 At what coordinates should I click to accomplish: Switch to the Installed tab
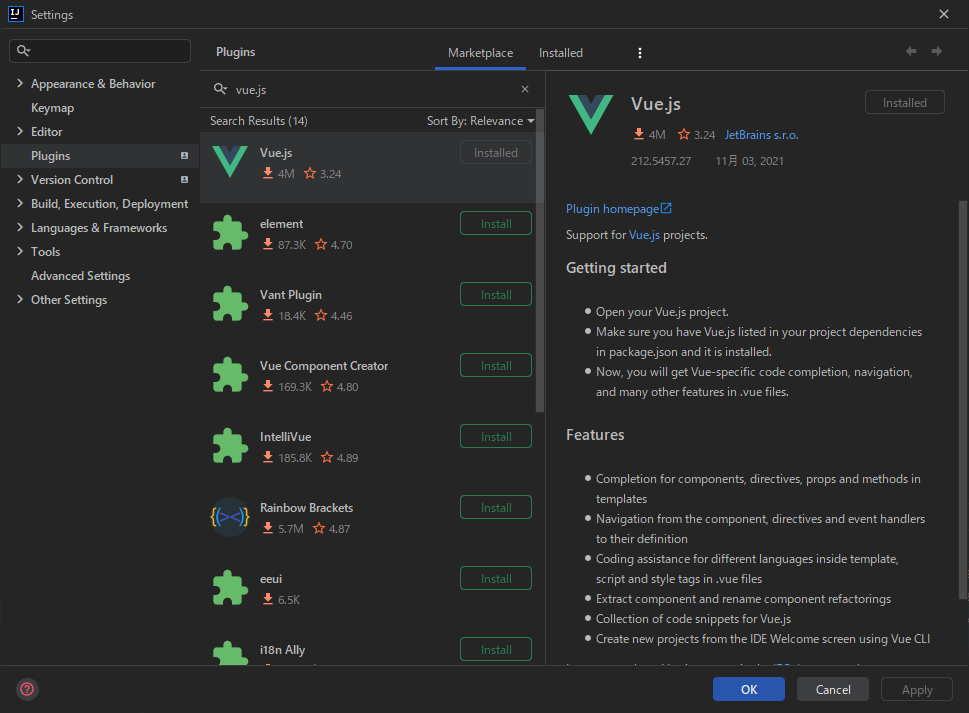pos(560,52)
